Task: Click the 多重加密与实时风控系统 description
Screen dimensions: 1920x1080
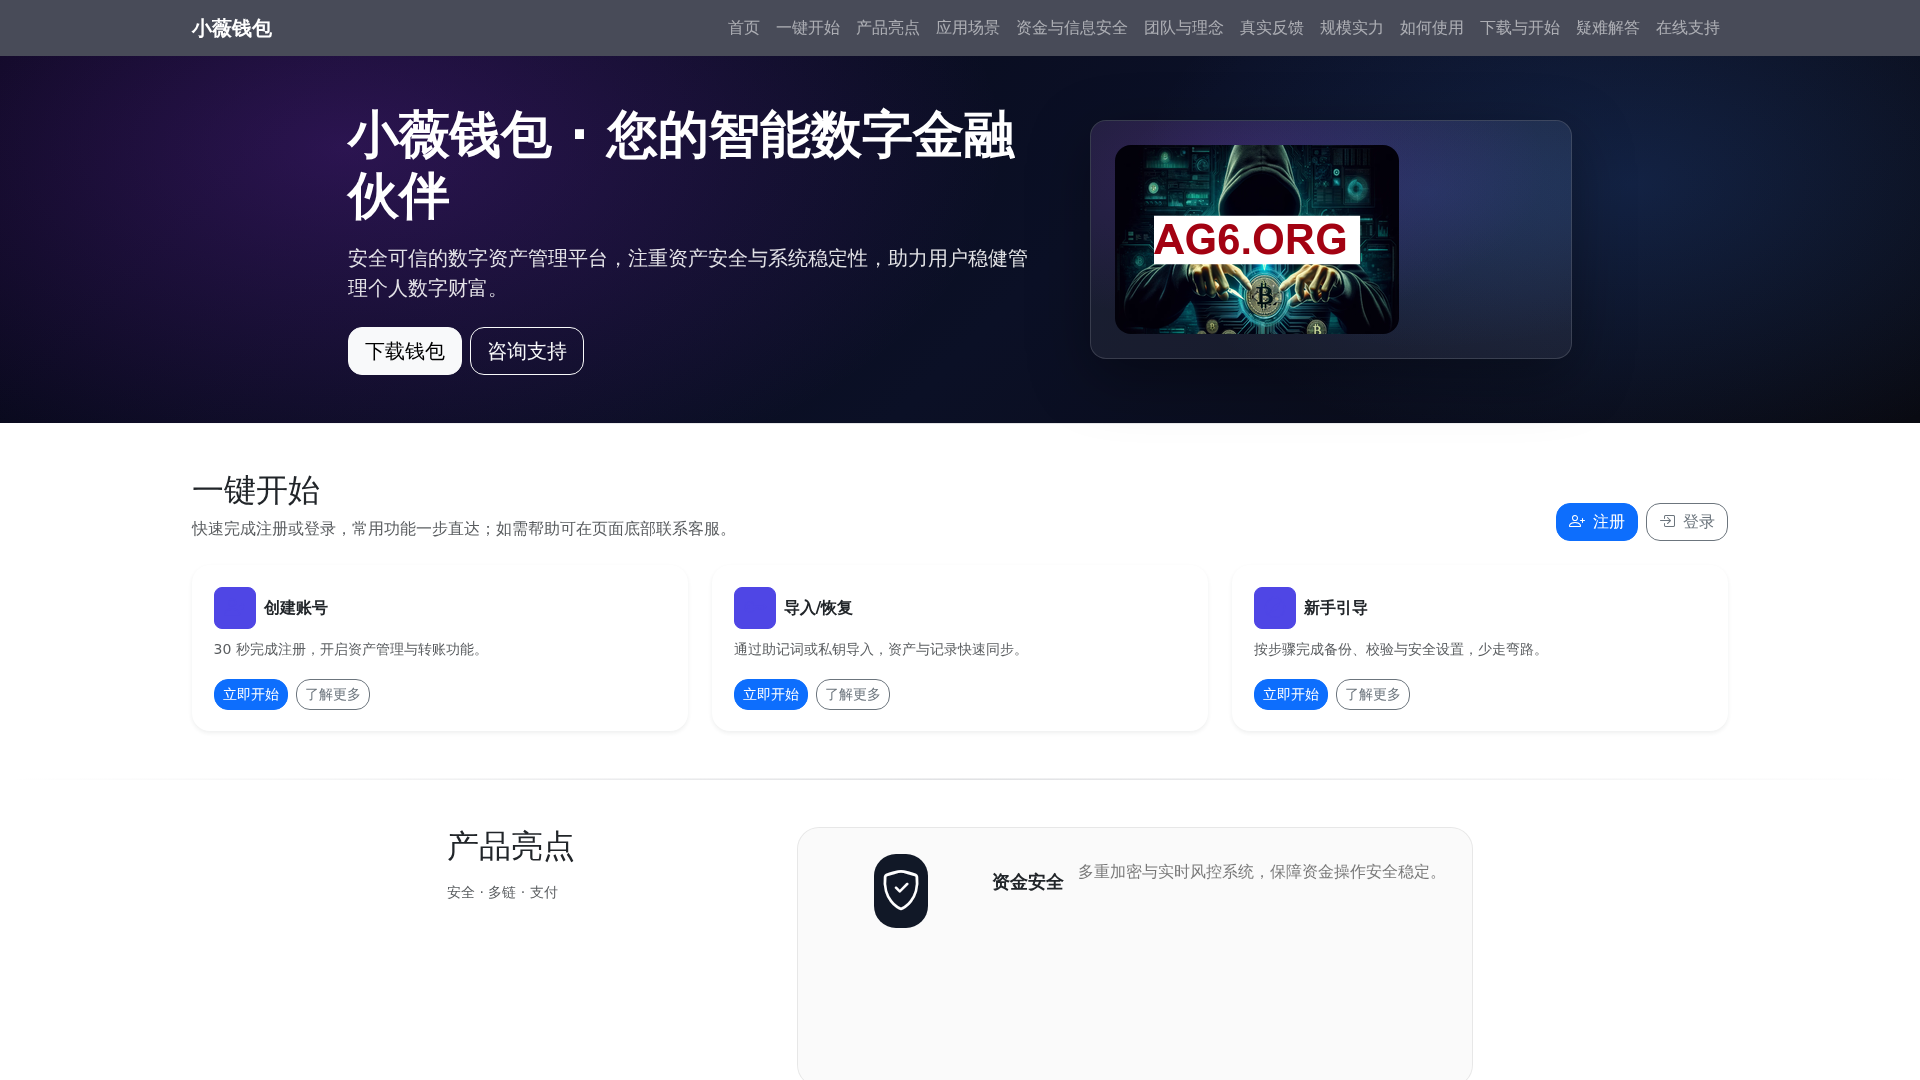Action: click(x=1262, y=872)
